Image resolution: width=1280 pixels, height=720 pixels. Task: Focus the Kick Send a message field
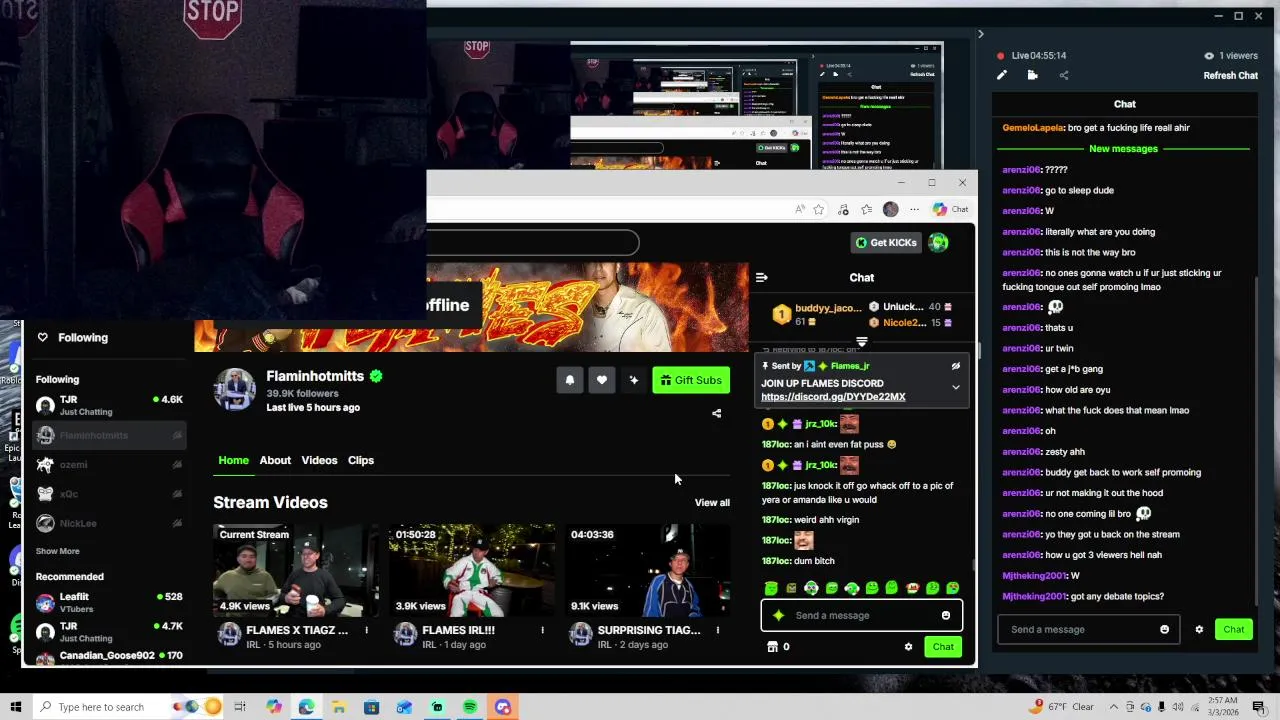pos(861,616)
